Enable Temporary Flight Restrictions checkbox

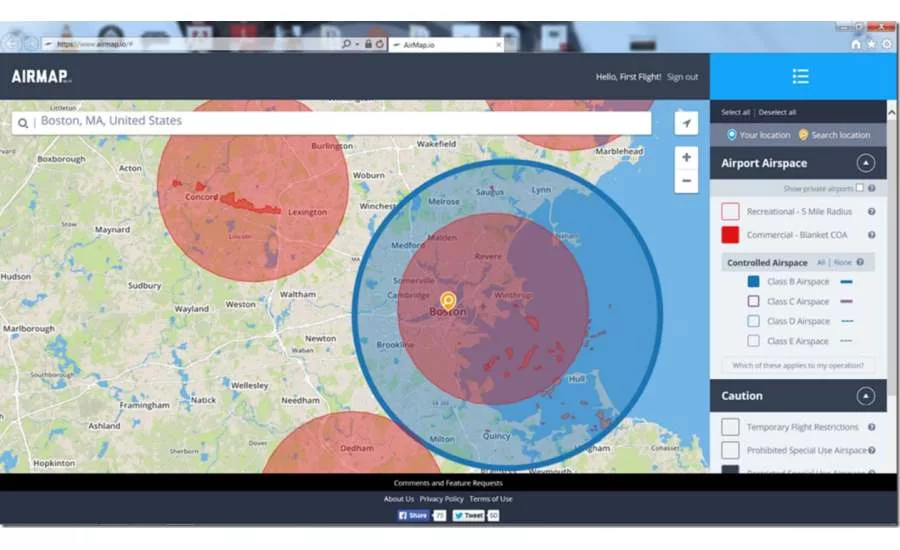click(730, 427)
